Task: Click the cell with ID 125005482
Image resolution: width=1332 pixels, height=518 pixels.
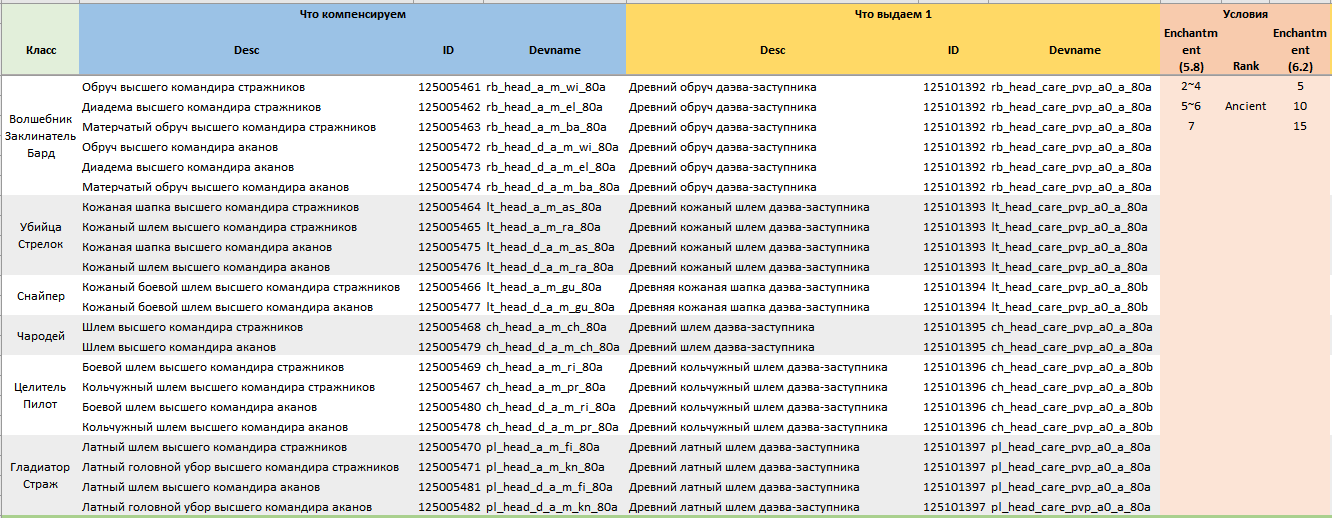Action: (x=448, y=507)
